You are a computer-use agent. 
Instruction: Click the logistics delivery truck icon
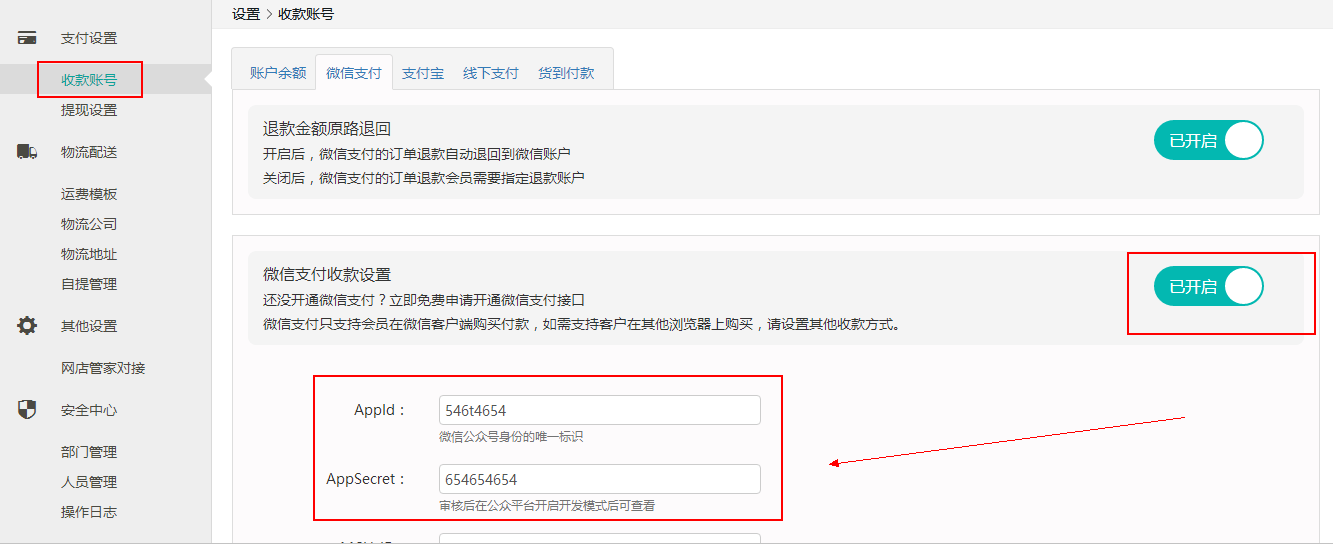pos(27,152)
